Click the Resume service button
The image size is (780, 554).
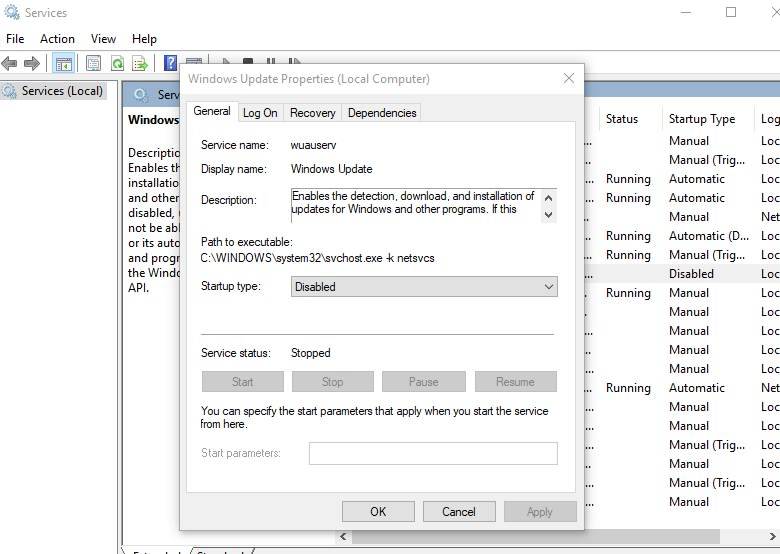pyautogui.click(x=516, y=382)
